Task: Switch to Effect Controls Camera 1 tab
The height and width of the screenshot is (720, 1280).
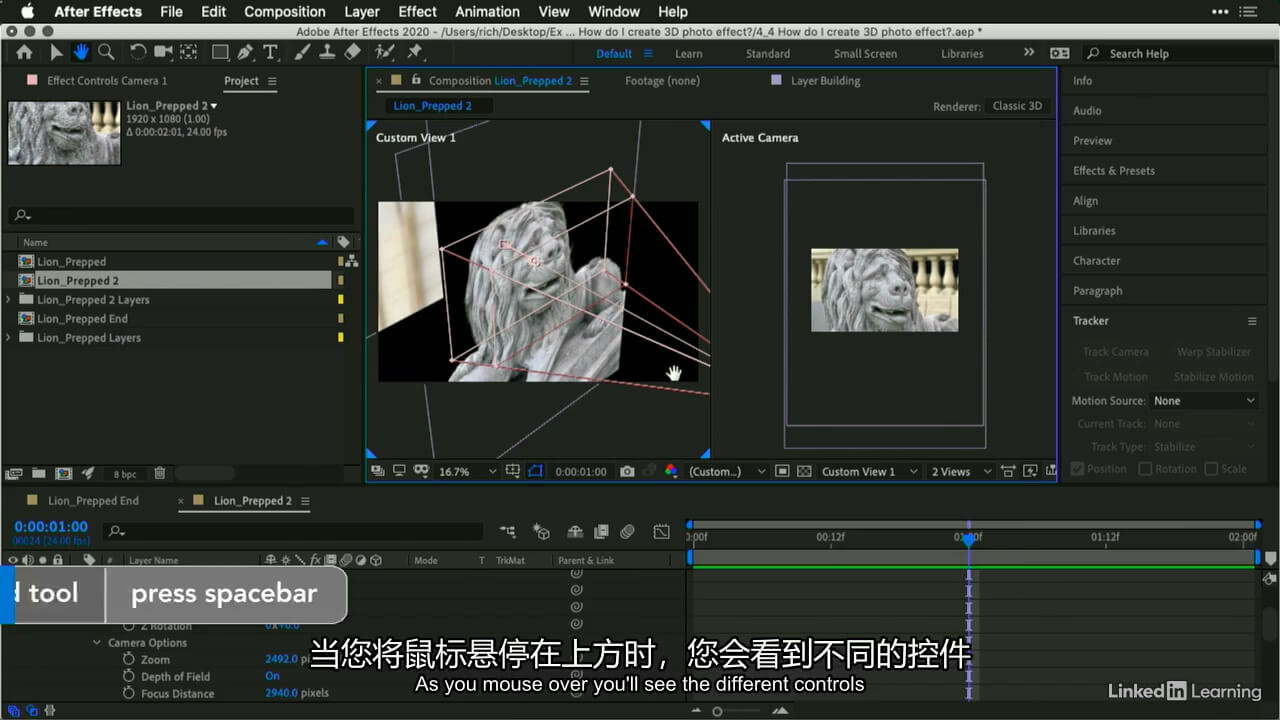Action: 107,81
